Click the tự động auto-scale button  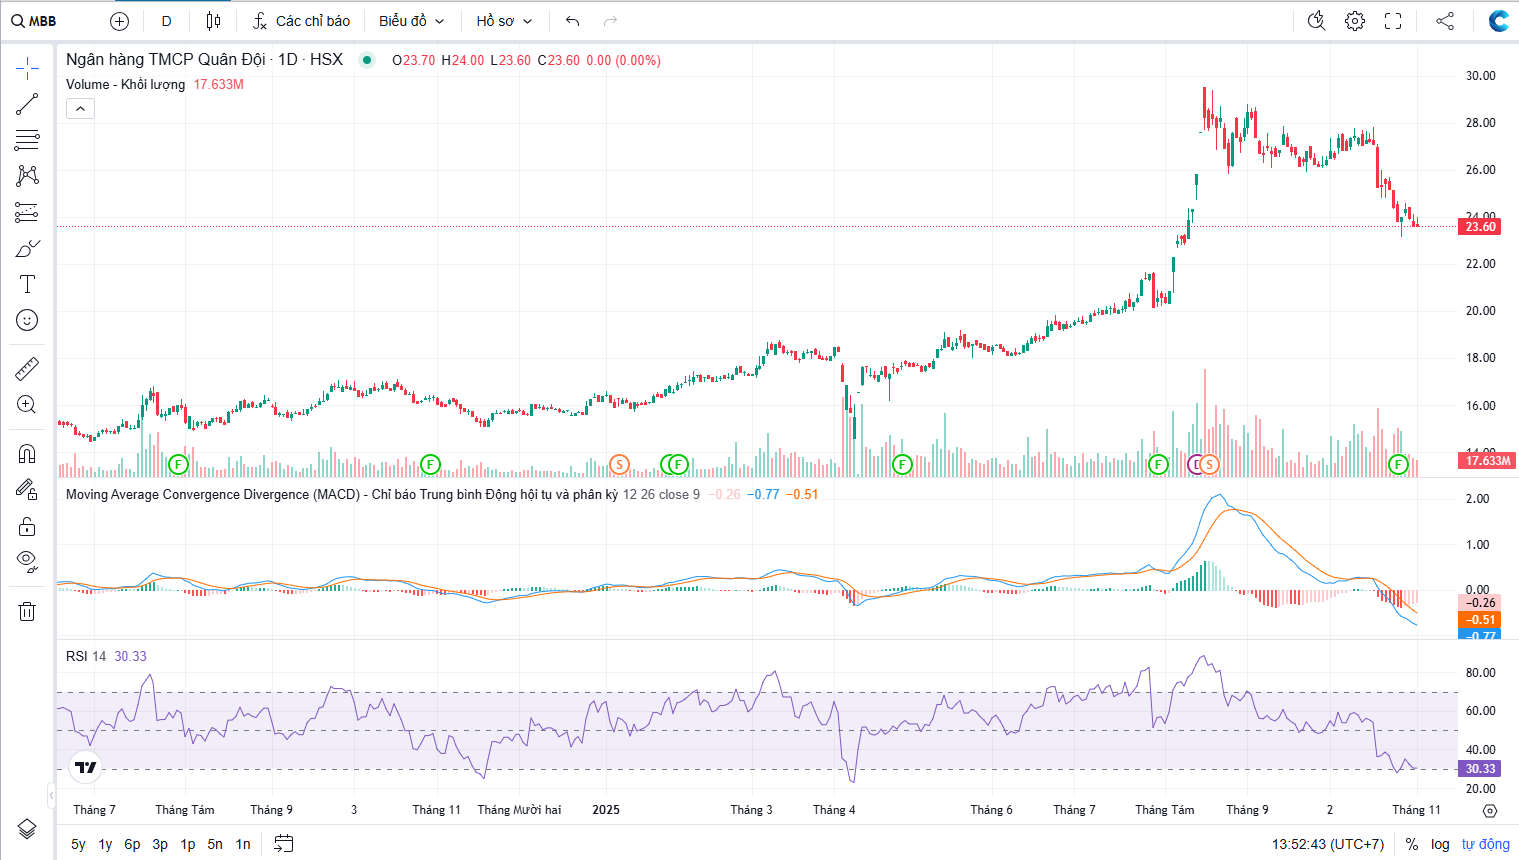point(1485,844)
